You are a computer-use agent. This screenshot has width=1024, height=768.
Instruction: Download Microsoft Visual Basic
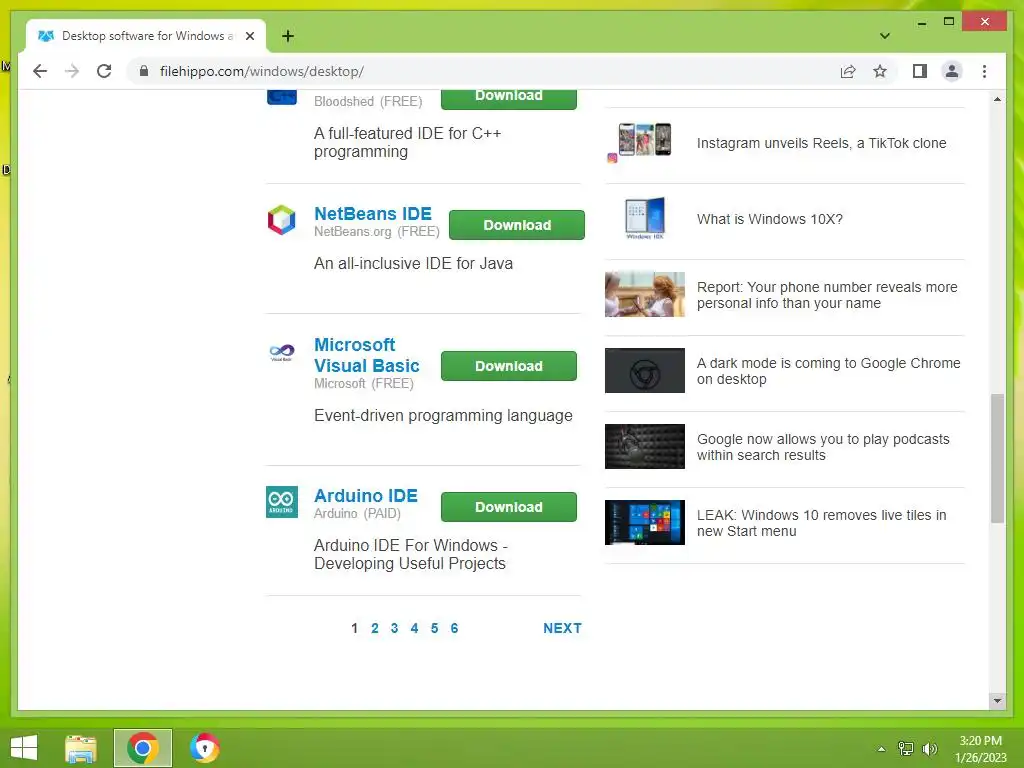pos(509,366)
